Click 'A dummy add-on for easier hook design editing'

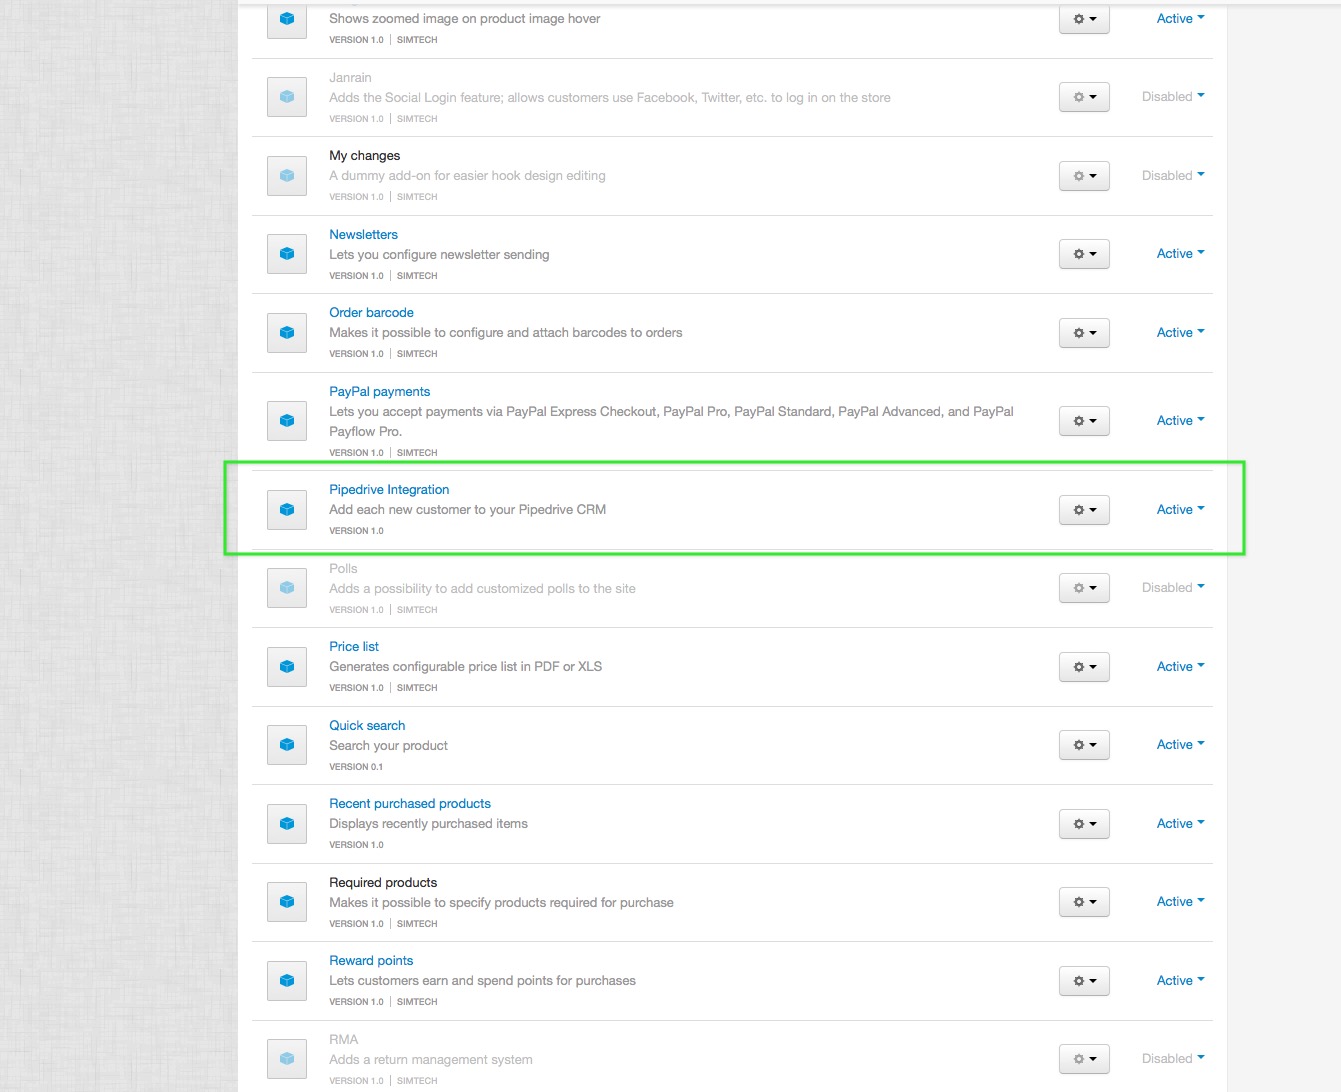pyautogui.click(x=467, y=175)
